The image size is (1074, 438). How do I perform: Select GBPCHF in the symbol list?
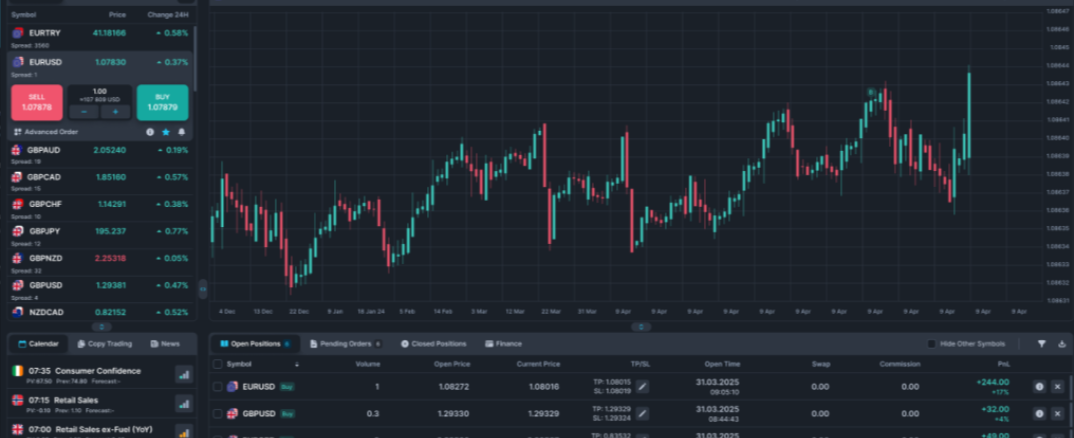pos(100,208)
